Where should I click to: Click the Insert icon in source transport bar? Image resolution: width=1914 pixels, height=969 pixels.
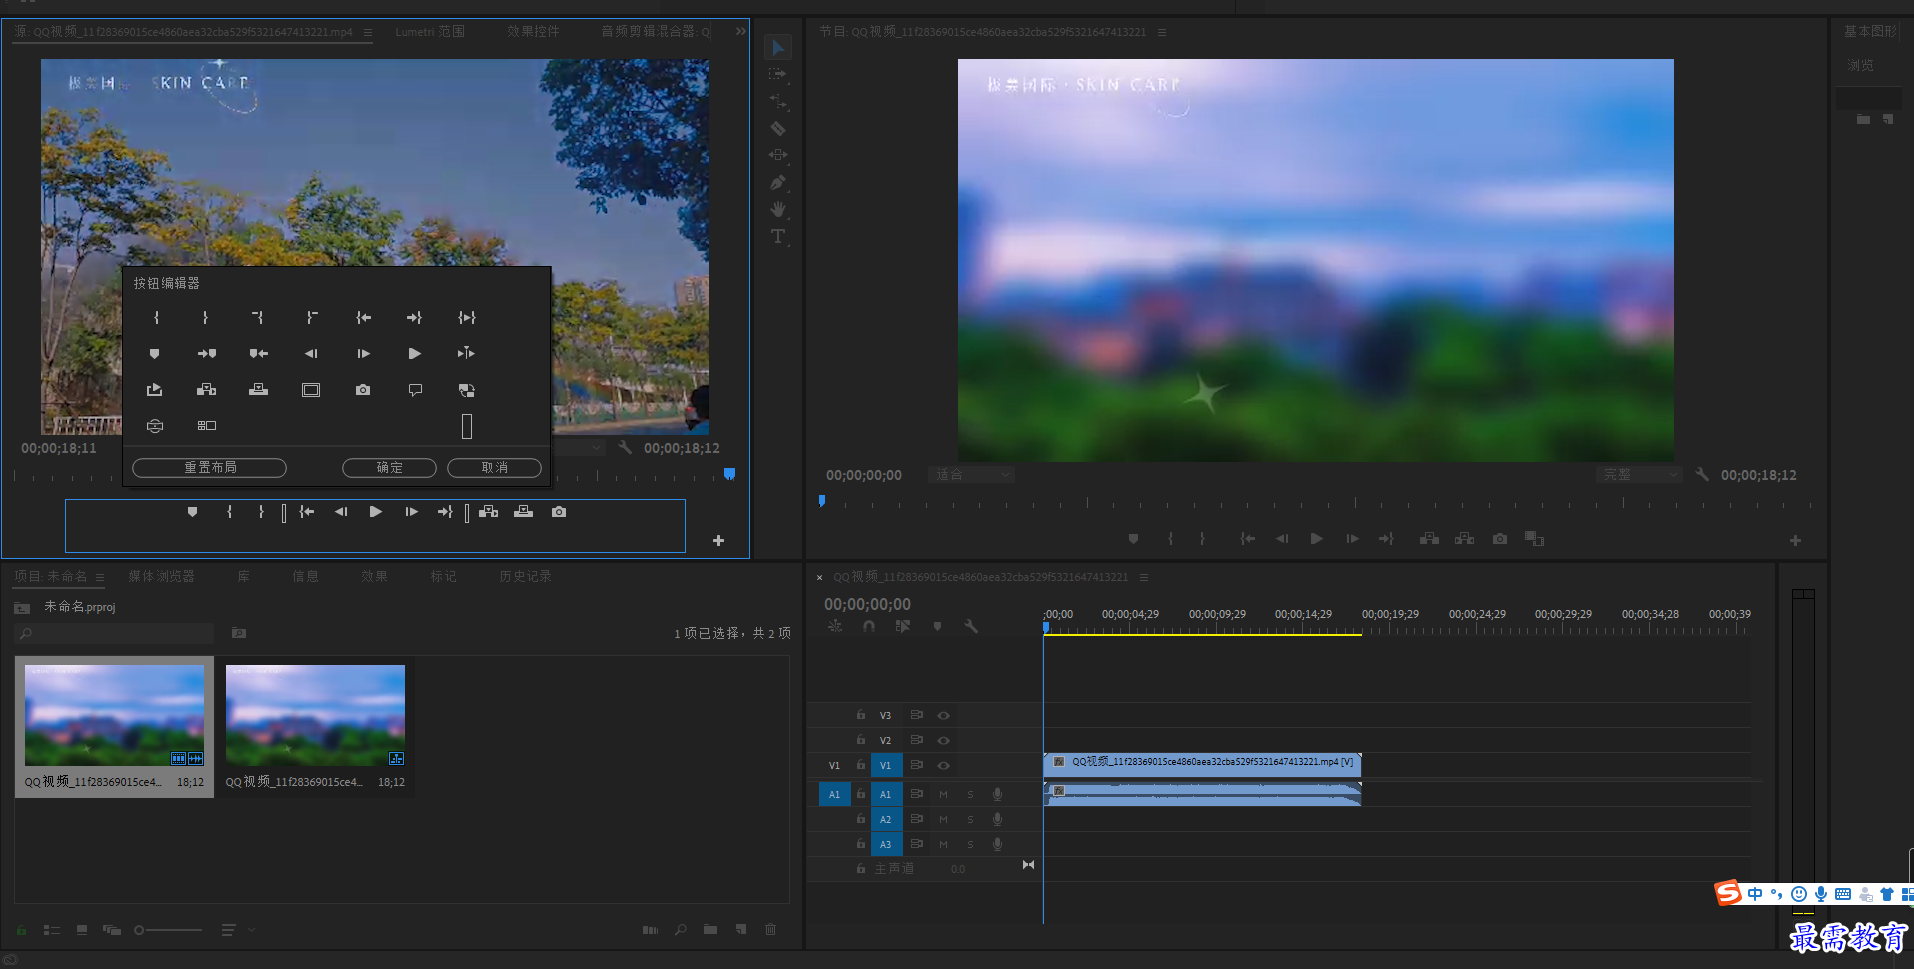488,511
